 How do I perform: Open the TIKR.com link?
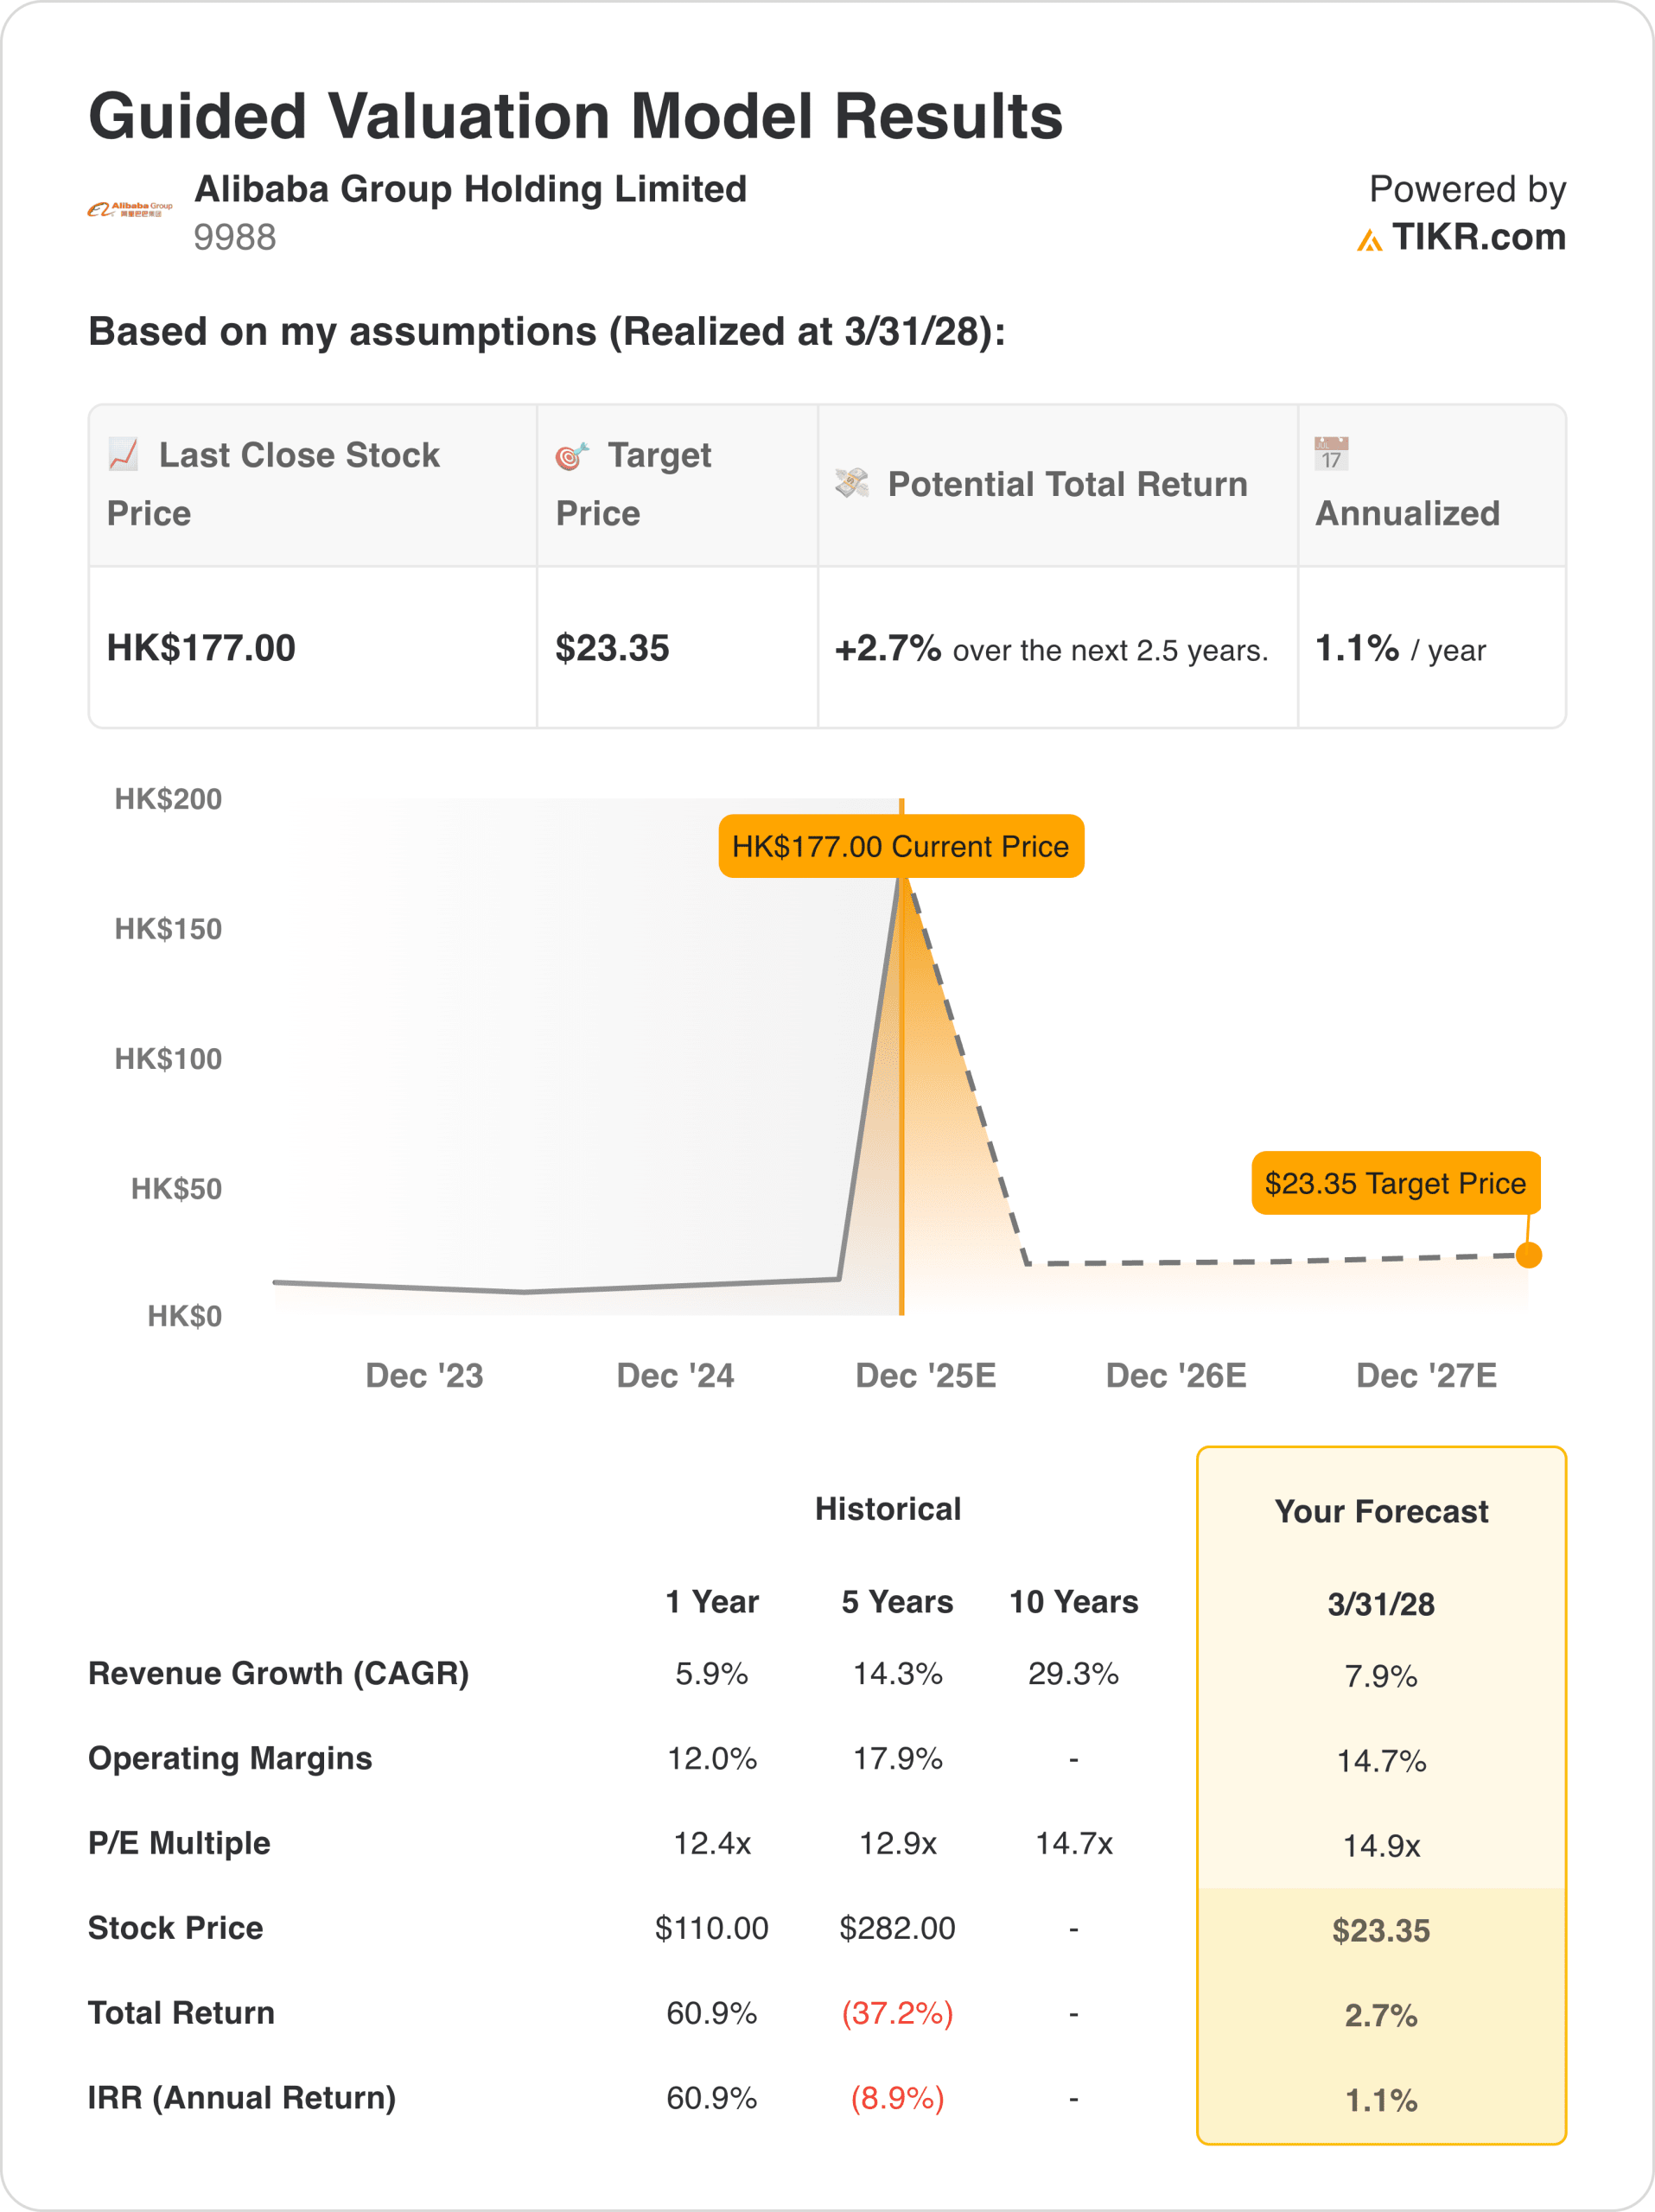(1478, 237)
